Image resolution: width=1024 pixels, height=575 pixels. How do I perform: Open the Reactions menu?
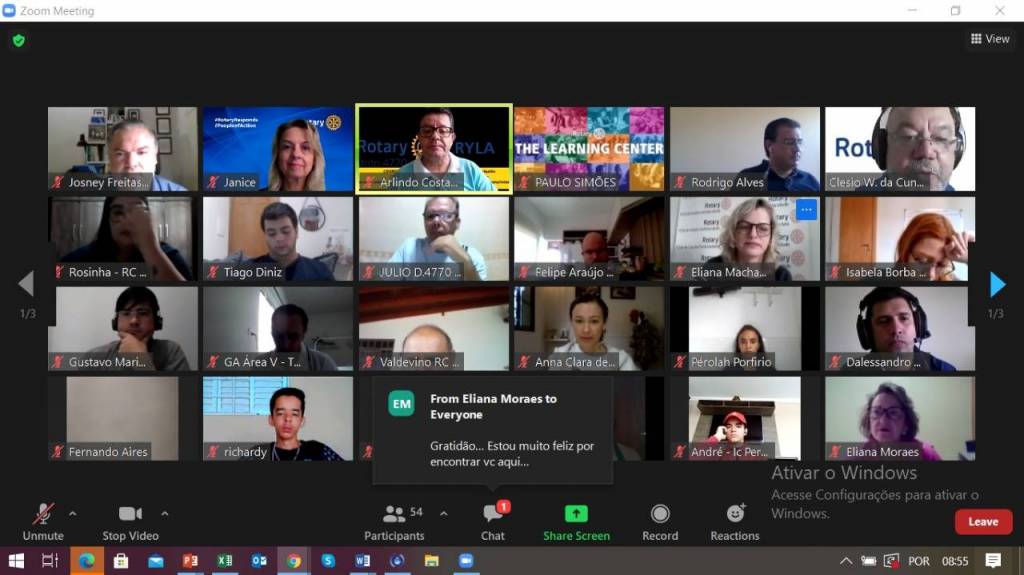pos(735,521)
